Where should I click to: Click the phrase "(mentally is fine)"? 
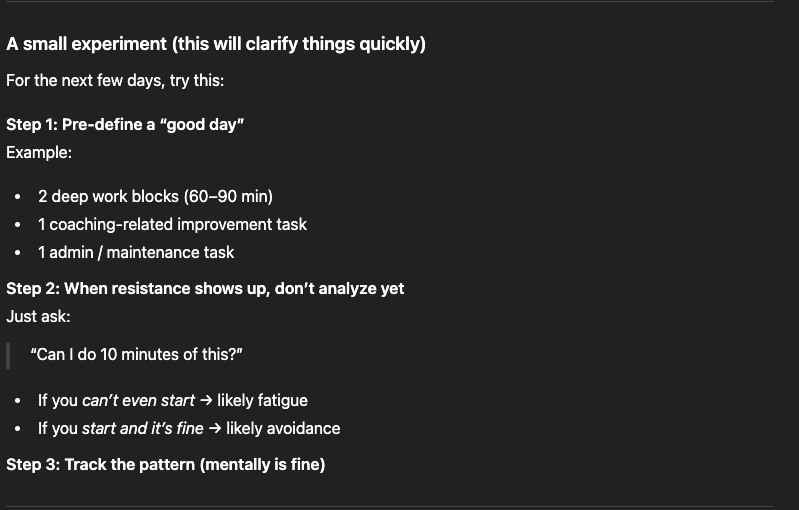262,465
